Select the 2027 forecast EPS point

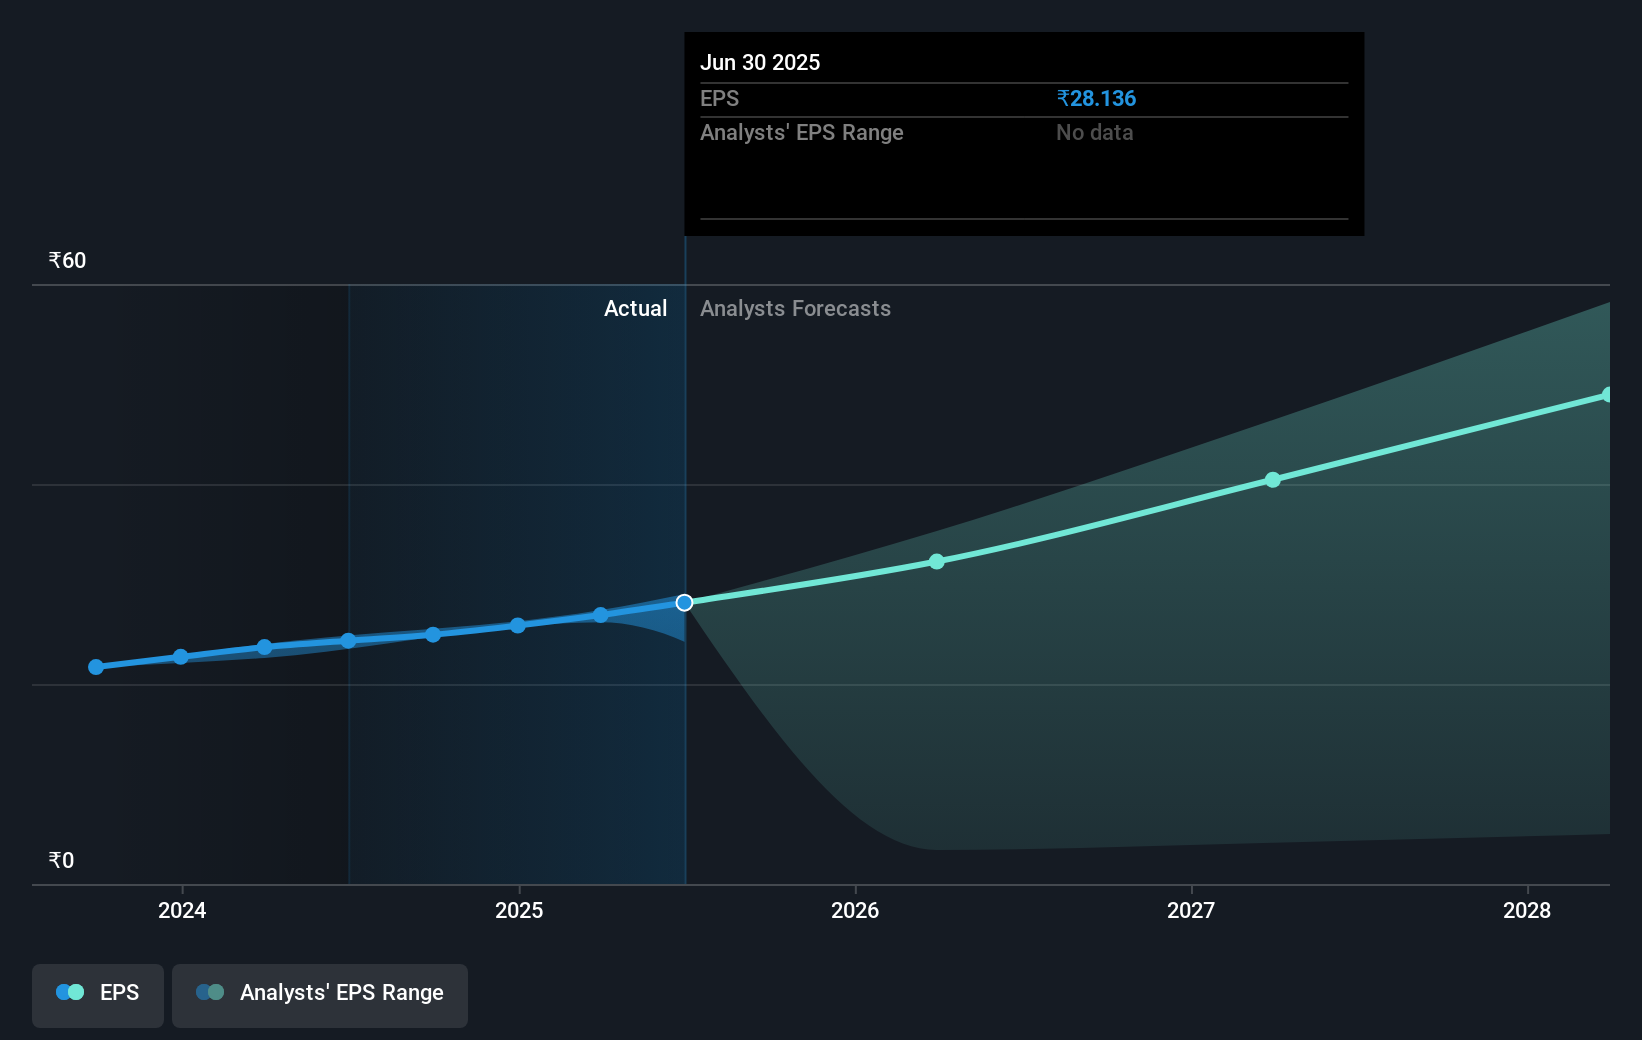[1273, 480]
